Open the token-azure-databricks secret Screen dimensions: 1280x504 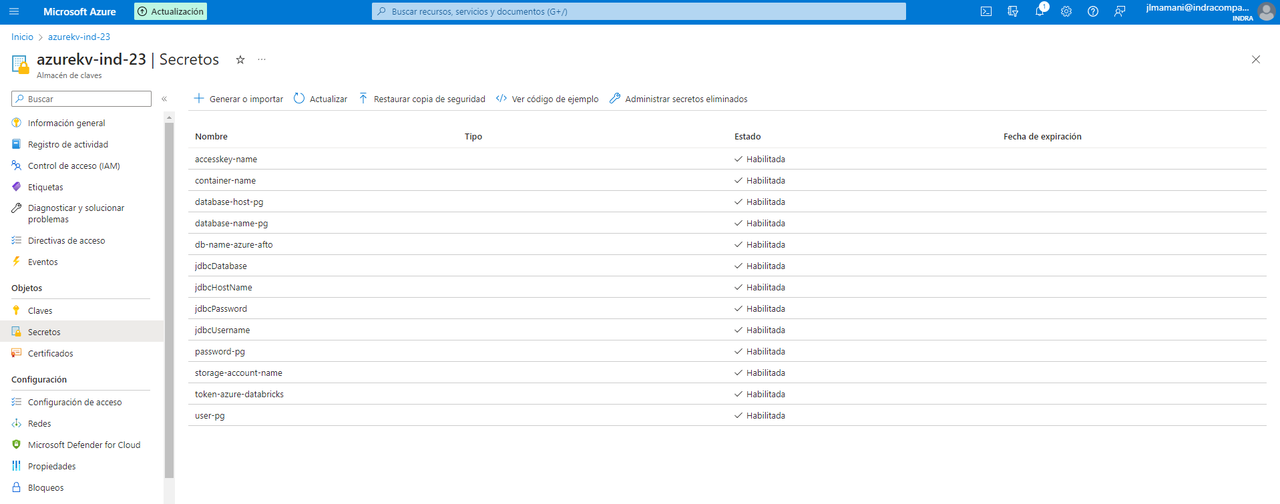click(x=239, y=394)
